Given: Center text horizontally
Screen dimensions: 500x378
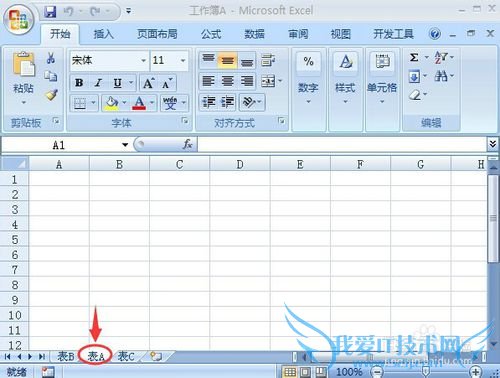Looking at the screenshot, I should [x=228, y=81].
